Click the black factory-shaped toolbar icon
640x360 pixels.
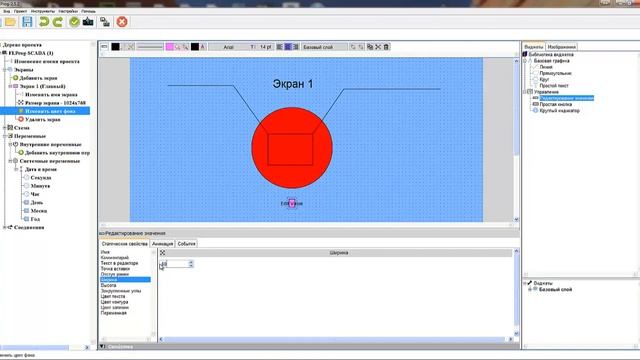tap(88, 22)
